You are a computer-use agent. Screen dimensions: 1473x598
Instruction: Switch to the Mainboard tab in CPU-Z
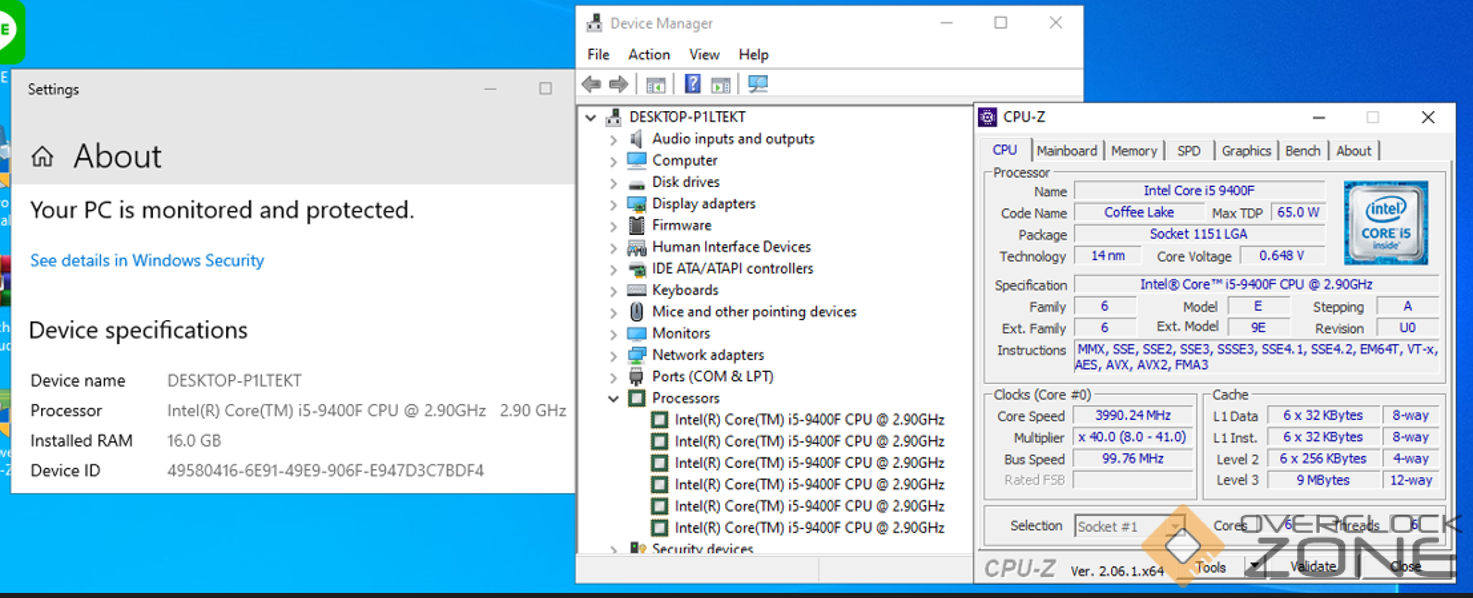tap(1066, 151)
